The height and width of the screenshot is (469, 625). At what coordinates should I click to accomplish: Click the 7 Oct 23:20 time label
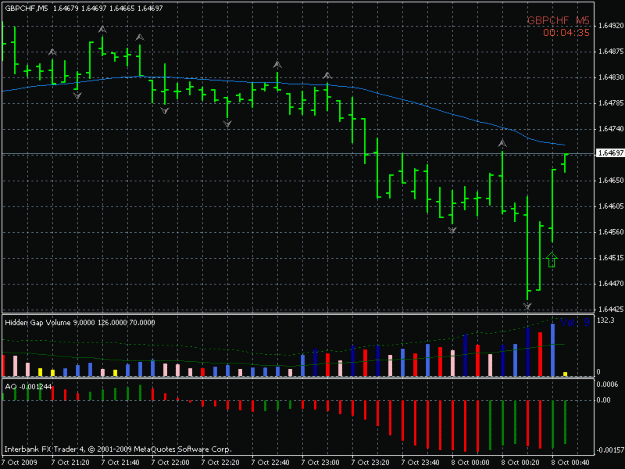pos(370,463)
